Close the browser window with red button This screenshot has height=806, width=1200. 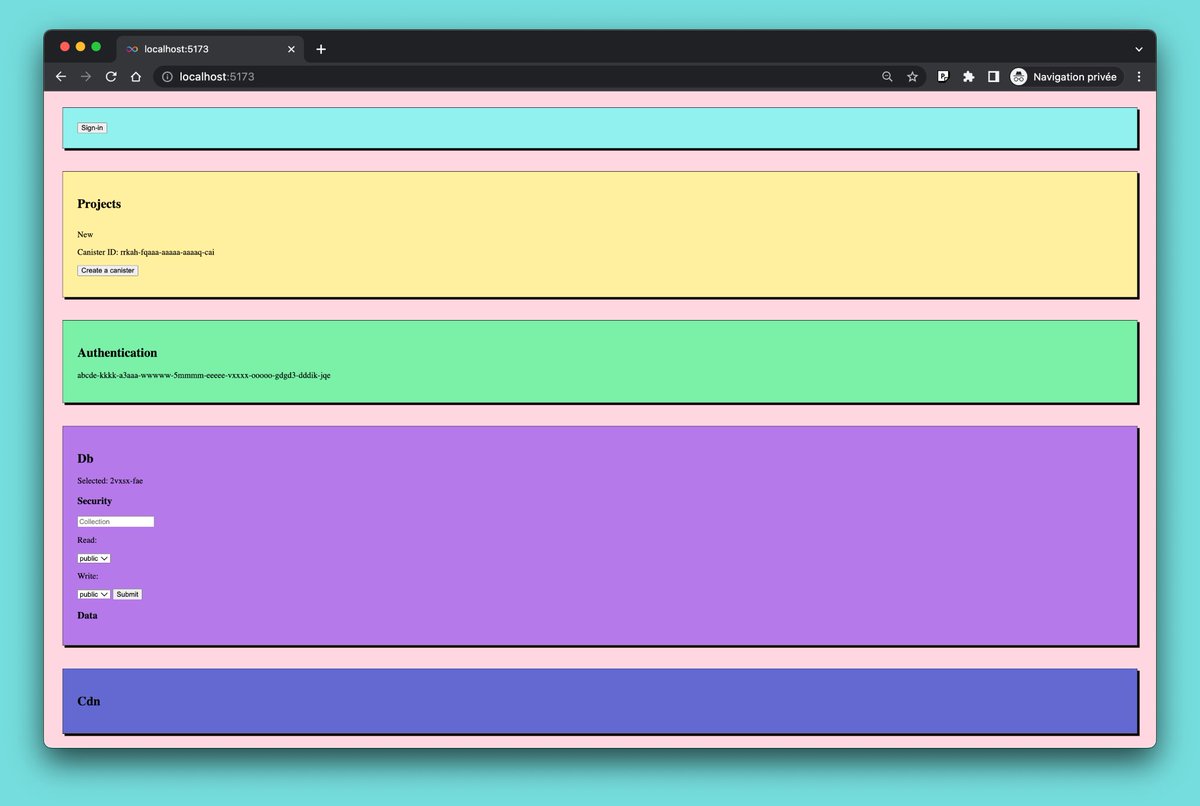coord(65,47)
